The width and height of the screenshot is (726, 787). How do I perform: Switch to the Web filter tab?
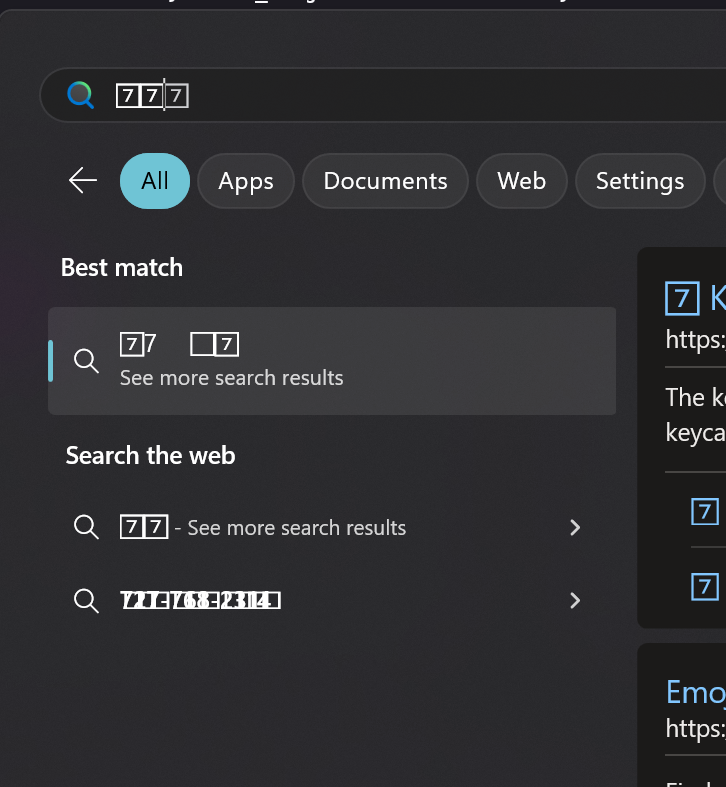[x=521, y=181]
